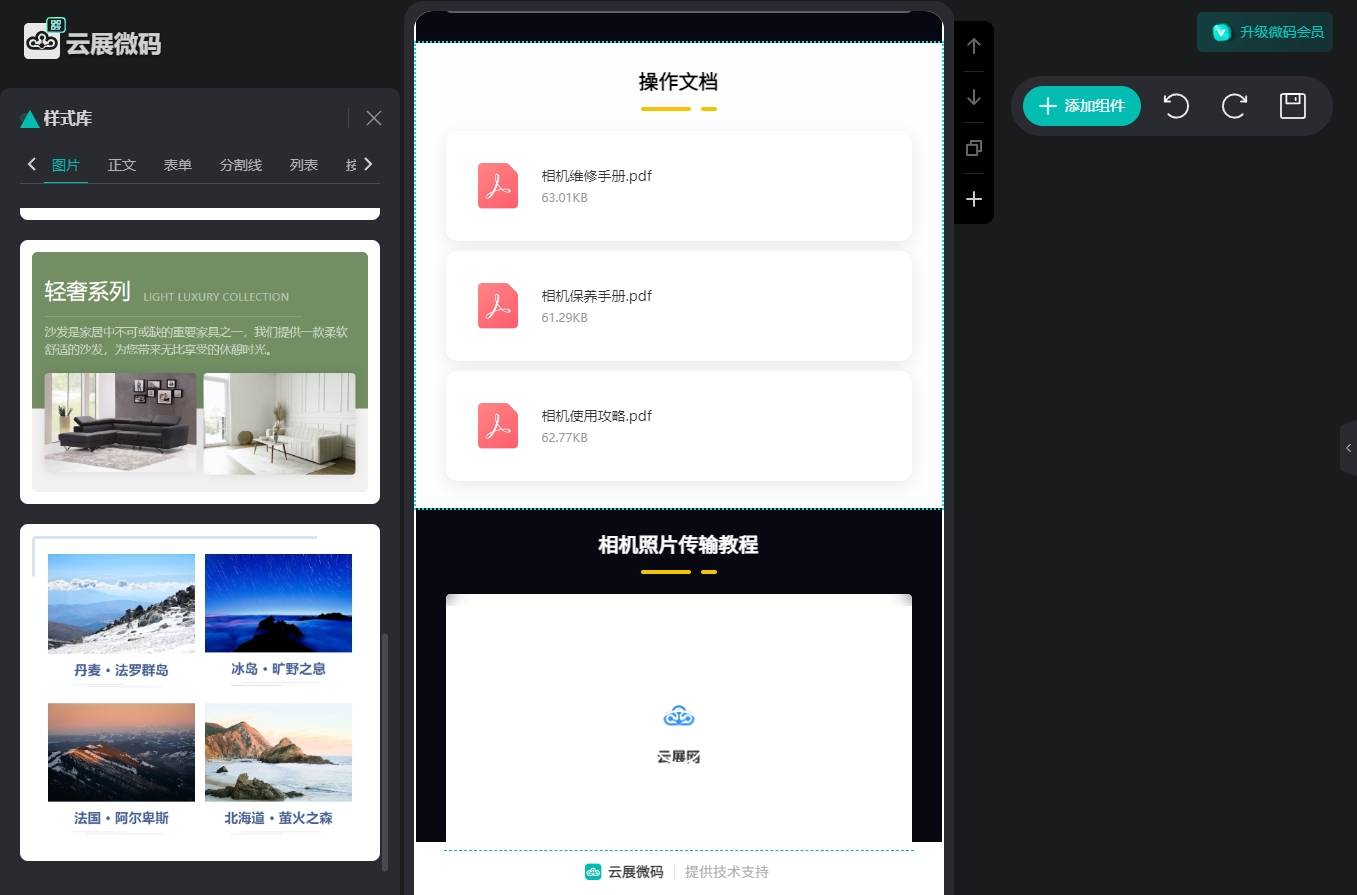Click the 相机使用攻略.pdf PDF icon
The height and width of the screenshot is (895, 1357).
tap(498, 426)
